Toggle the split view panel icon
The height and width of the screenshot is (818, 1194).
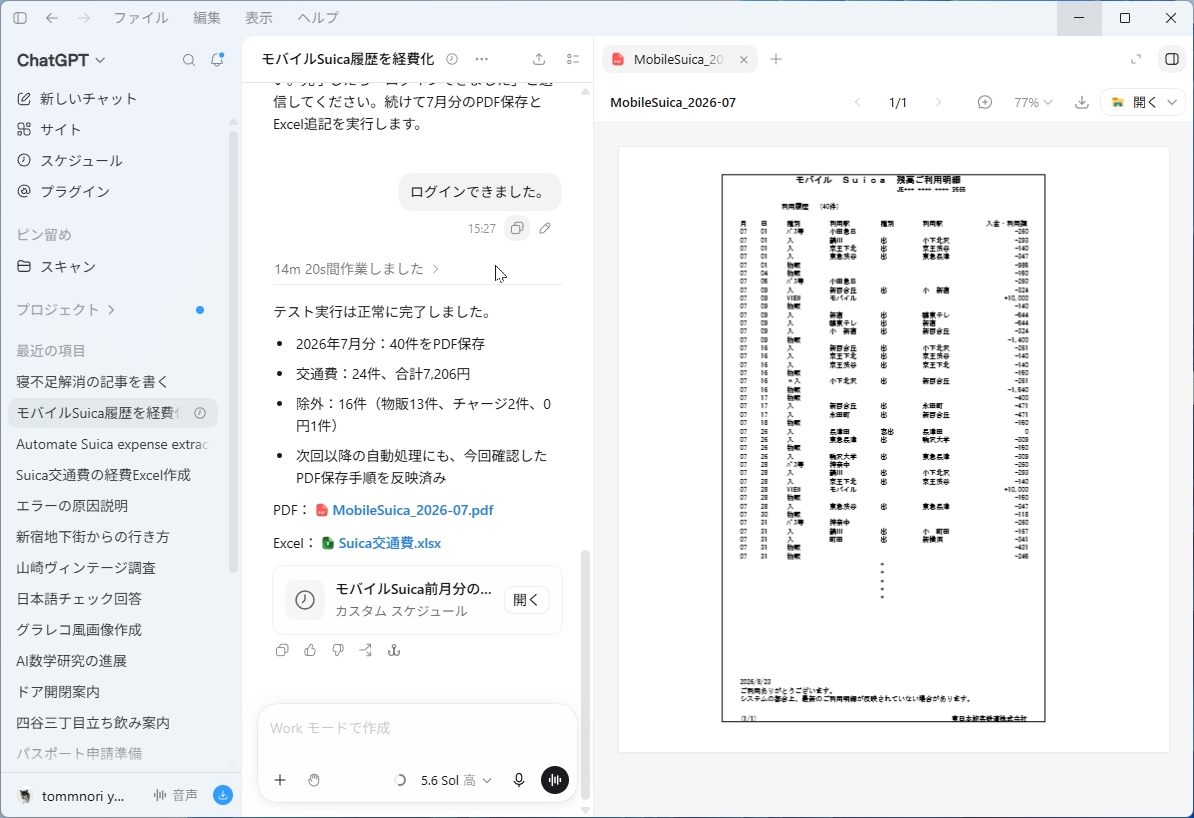(1172, 59)
